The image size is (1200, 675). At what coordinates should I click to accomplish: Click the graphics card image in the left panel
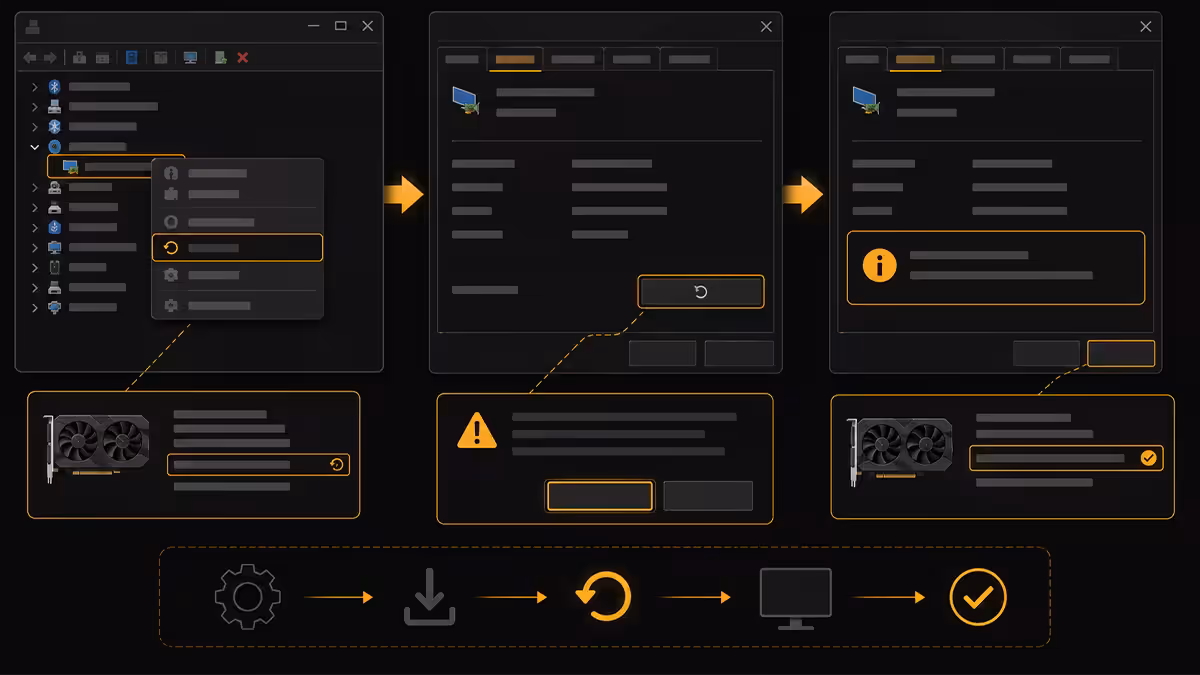(97, 448)
